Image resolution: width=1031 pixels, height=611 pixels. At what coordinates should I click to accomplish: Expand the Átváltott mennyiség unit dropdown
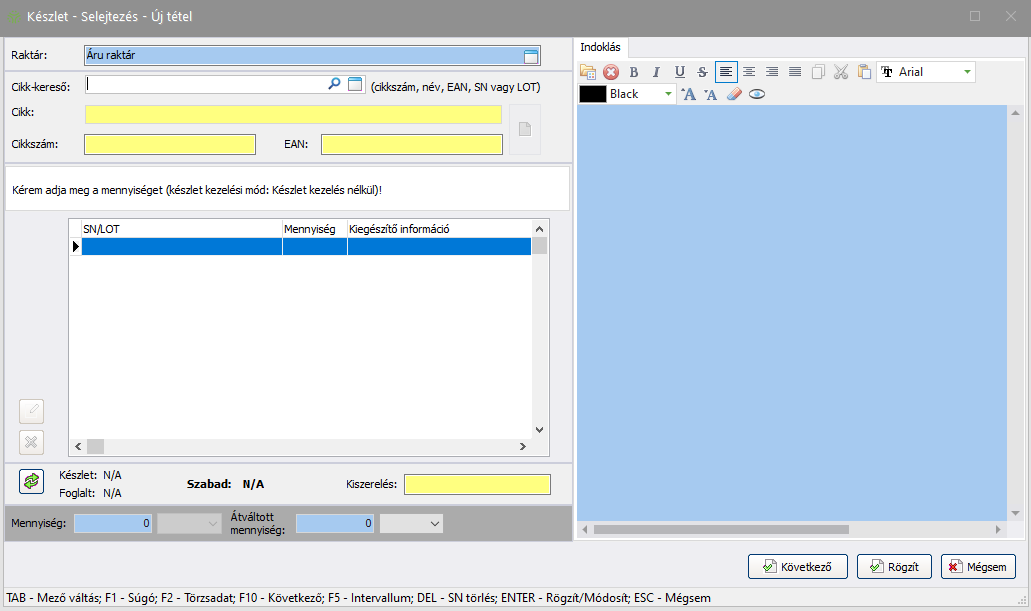(x=434, y=523)
